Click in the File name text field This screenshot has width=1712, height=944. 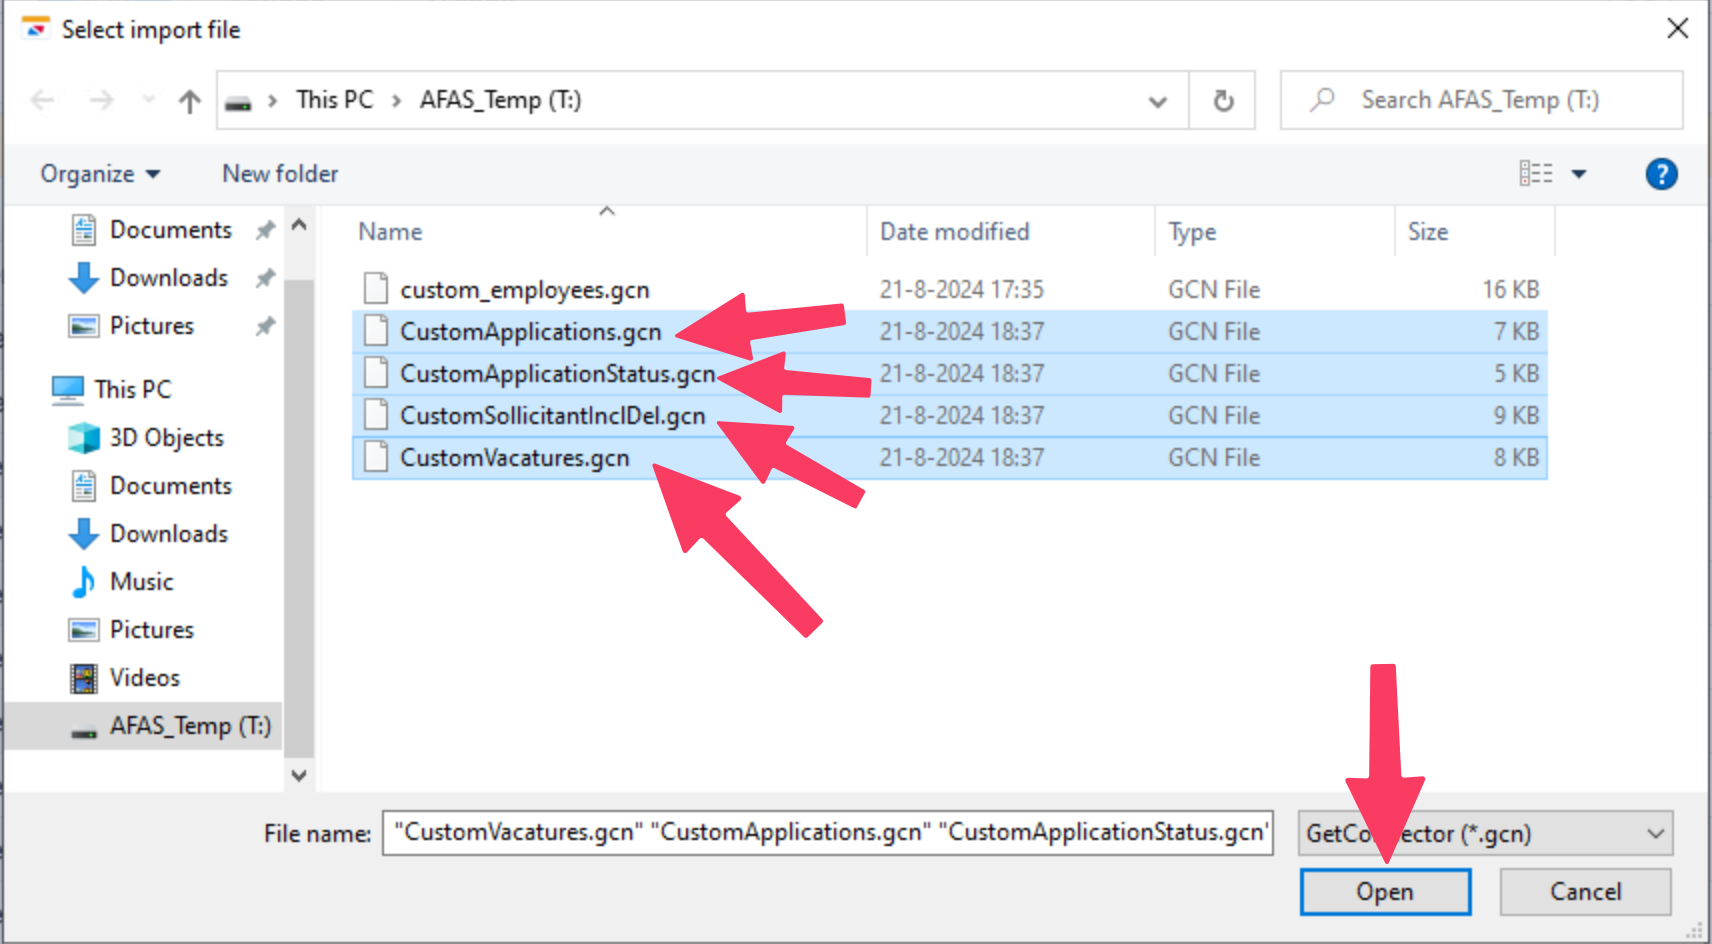826,833
